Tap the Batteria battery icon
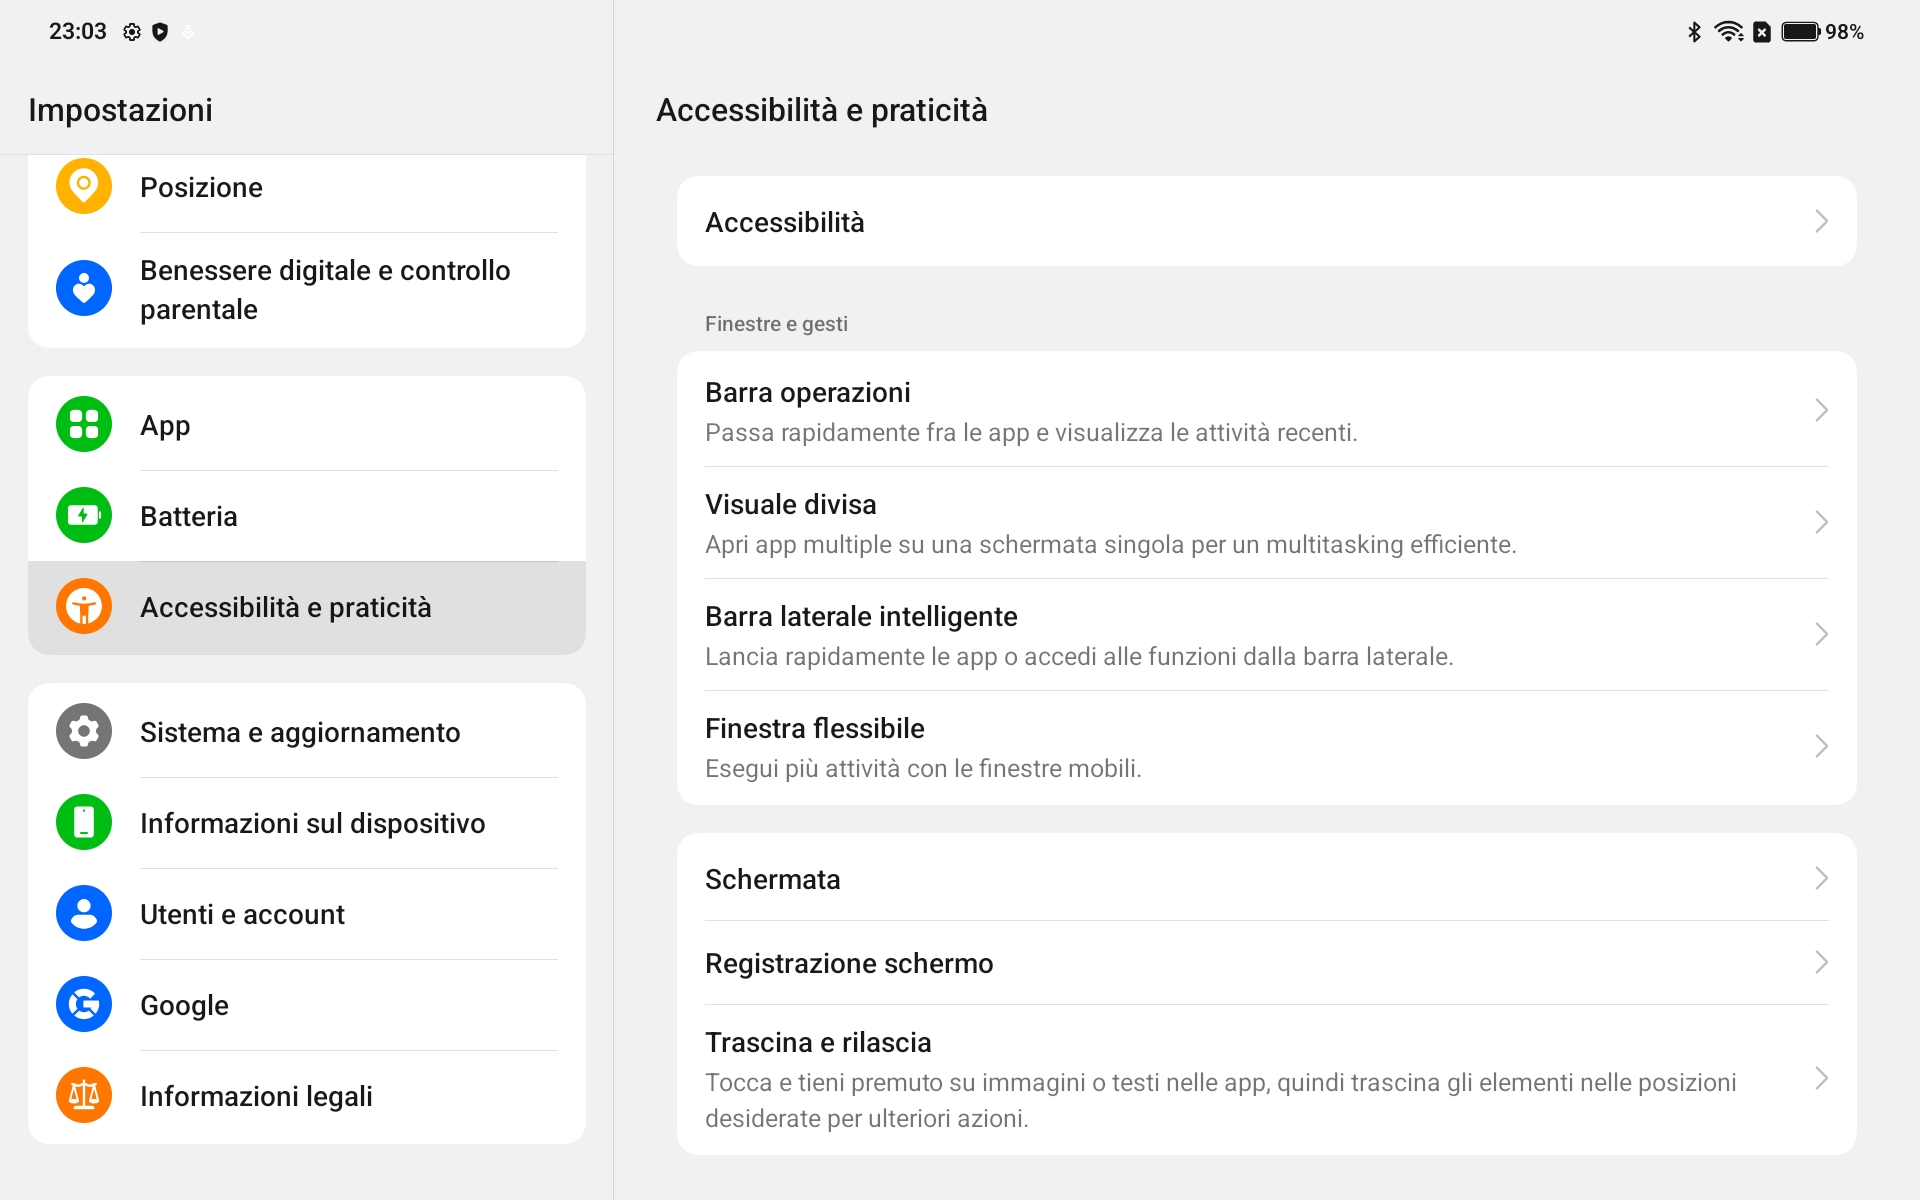Viewport: 1920px width, 1200px height. tap(84, 515)
